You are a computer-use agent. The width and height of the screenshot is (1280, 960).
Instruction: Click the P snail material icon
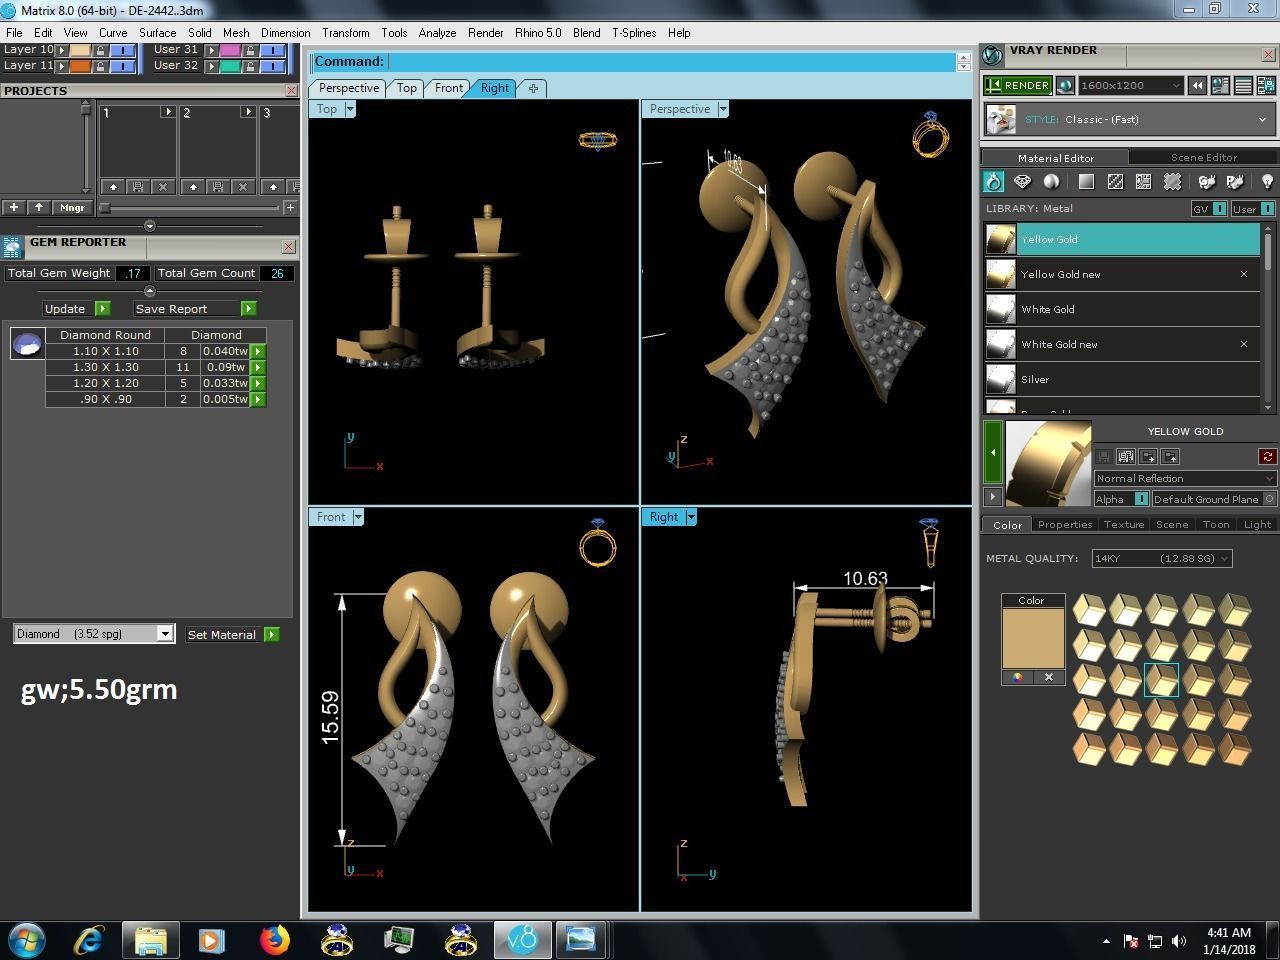point(1235,181)
